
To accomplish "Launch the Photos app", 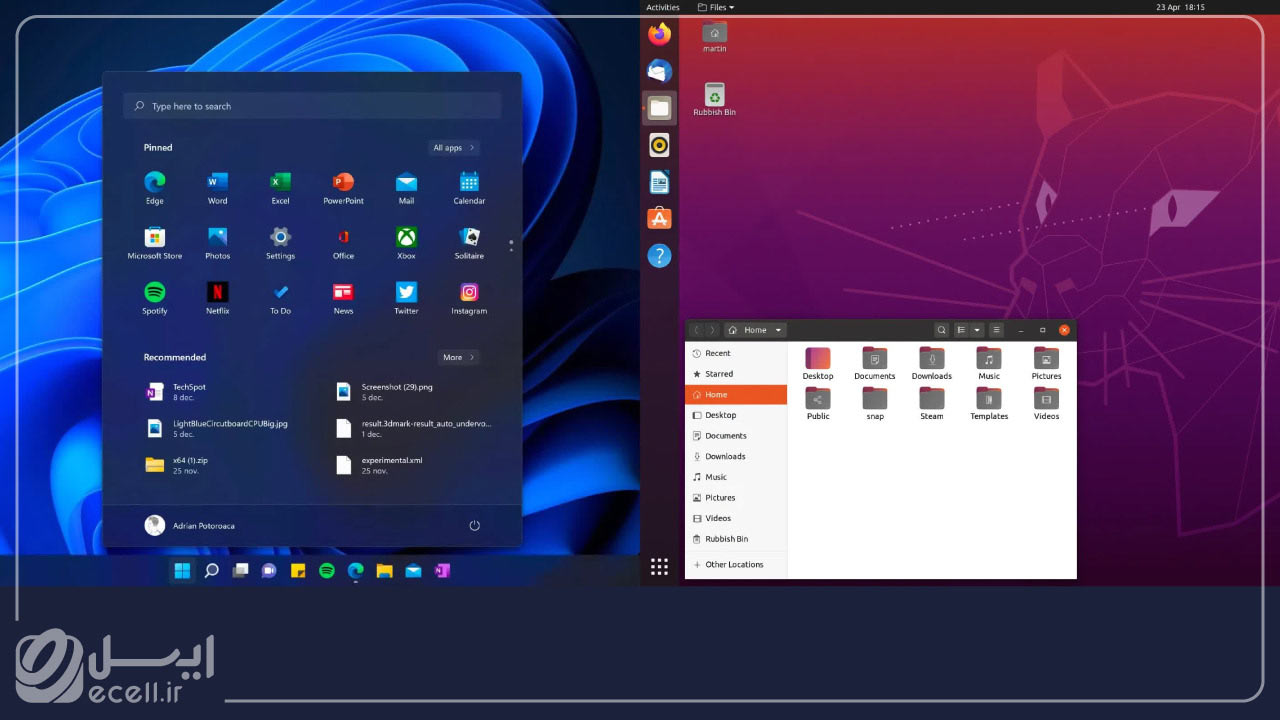I will click(217, 242).
